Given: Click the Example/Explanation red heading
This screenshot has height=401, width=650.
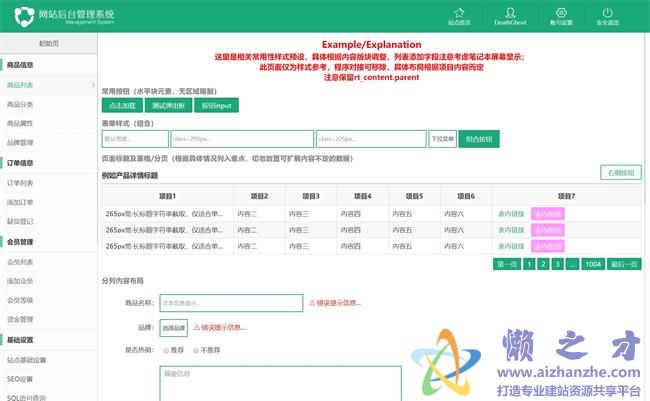Looking at the screenshot, I should pos(371,45).
